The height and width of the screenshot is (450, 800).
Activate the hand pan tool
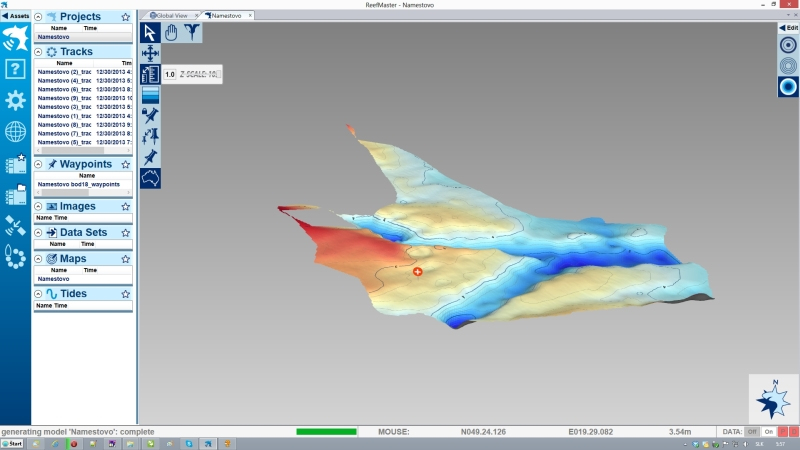point(171,32)
